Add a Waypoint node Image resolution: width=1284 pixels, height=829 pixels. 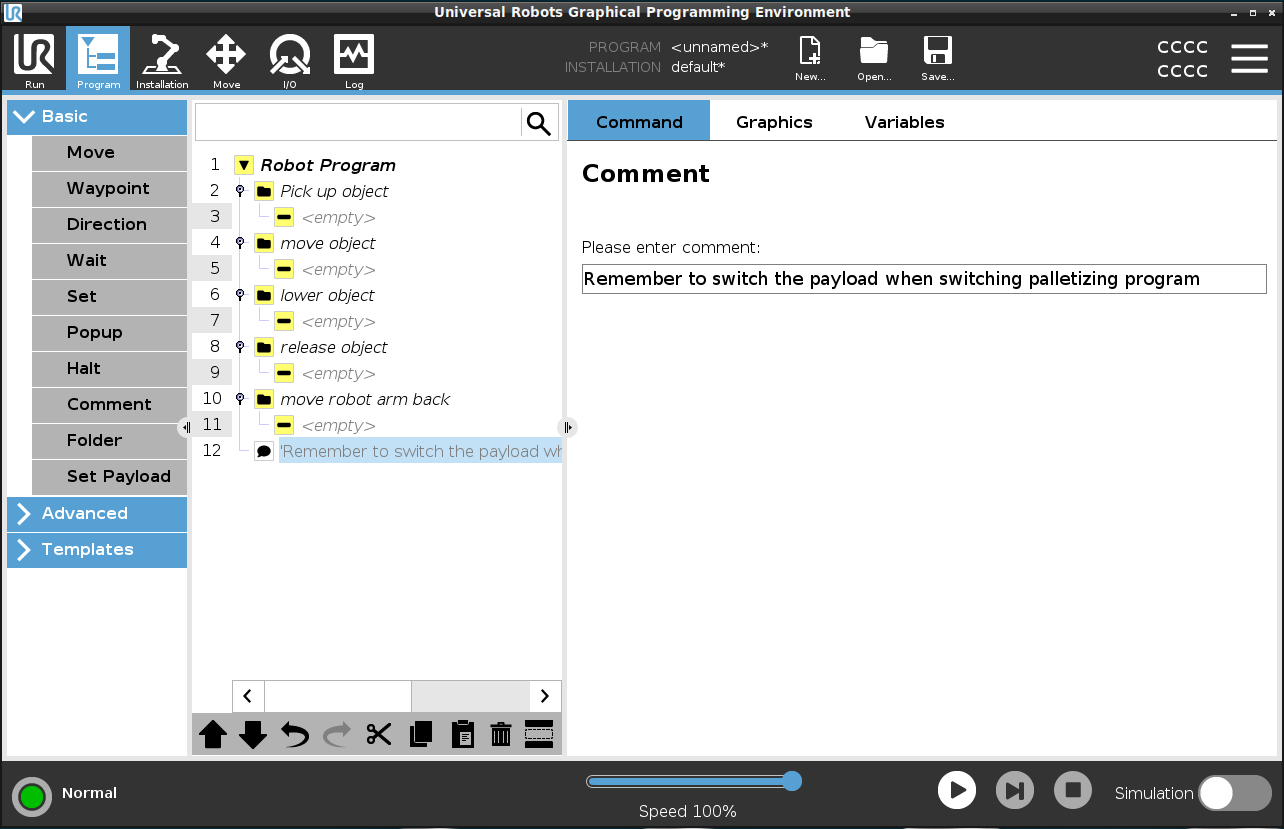(x=109, y=189)
